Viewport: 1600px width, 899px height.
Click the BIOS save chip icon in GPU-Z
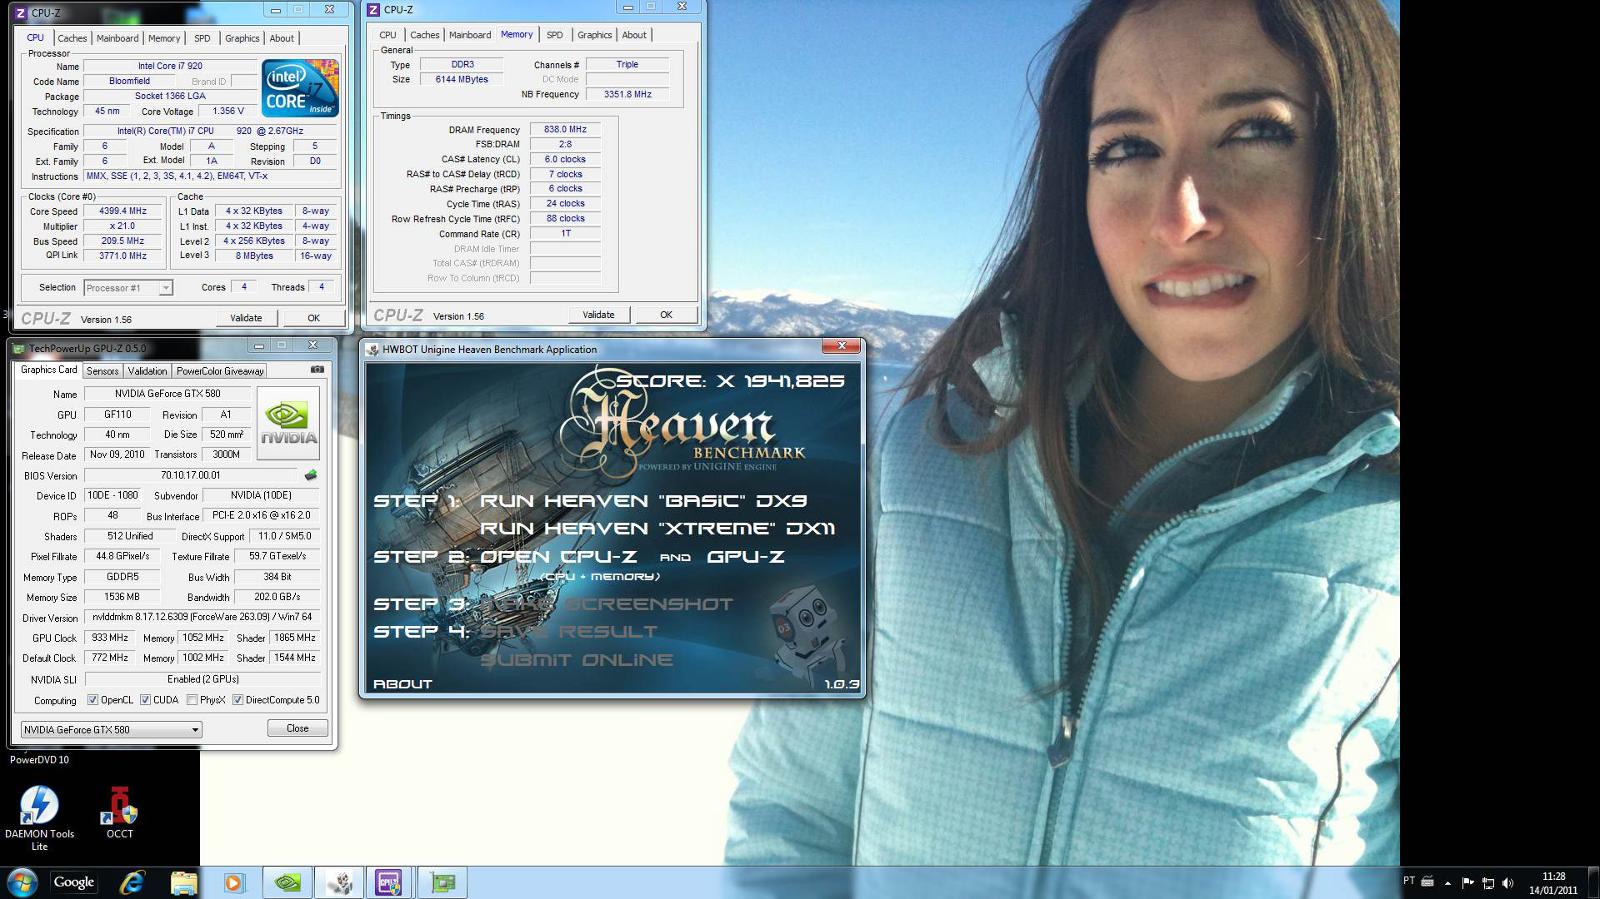[x=311, y=475]
